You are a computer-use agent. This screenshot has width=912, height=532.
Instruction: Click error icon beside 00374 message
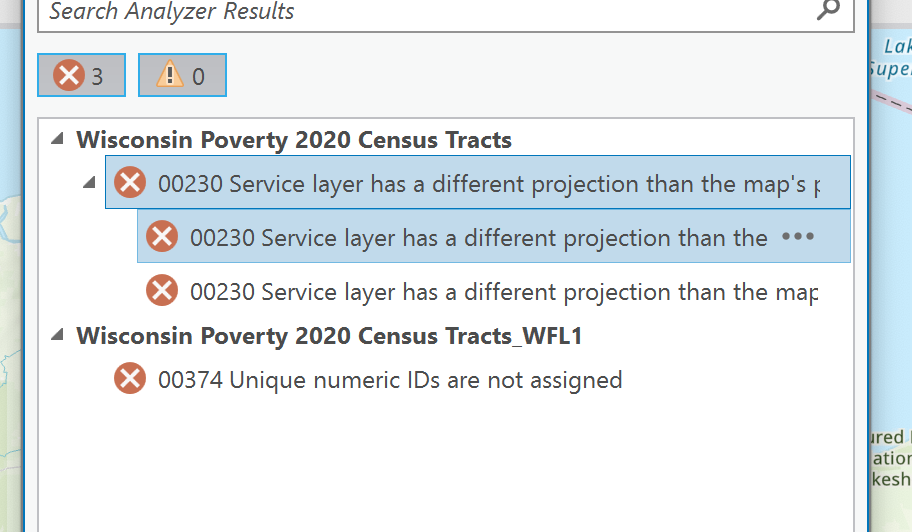129,379
